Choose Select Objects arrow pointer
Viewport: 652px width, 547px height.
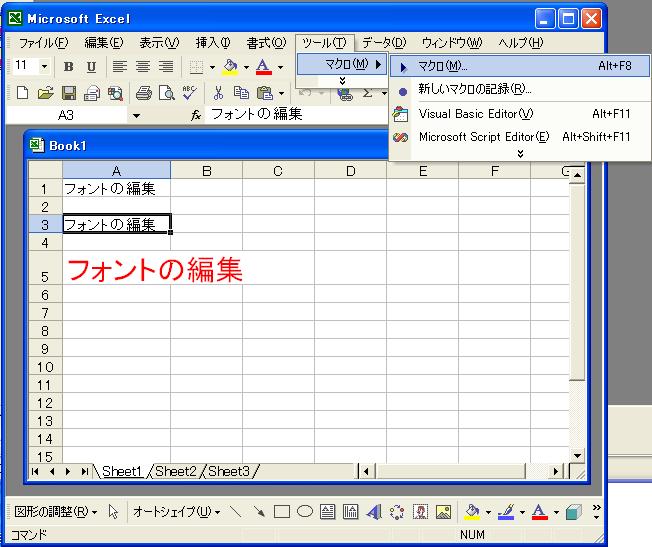113,512
